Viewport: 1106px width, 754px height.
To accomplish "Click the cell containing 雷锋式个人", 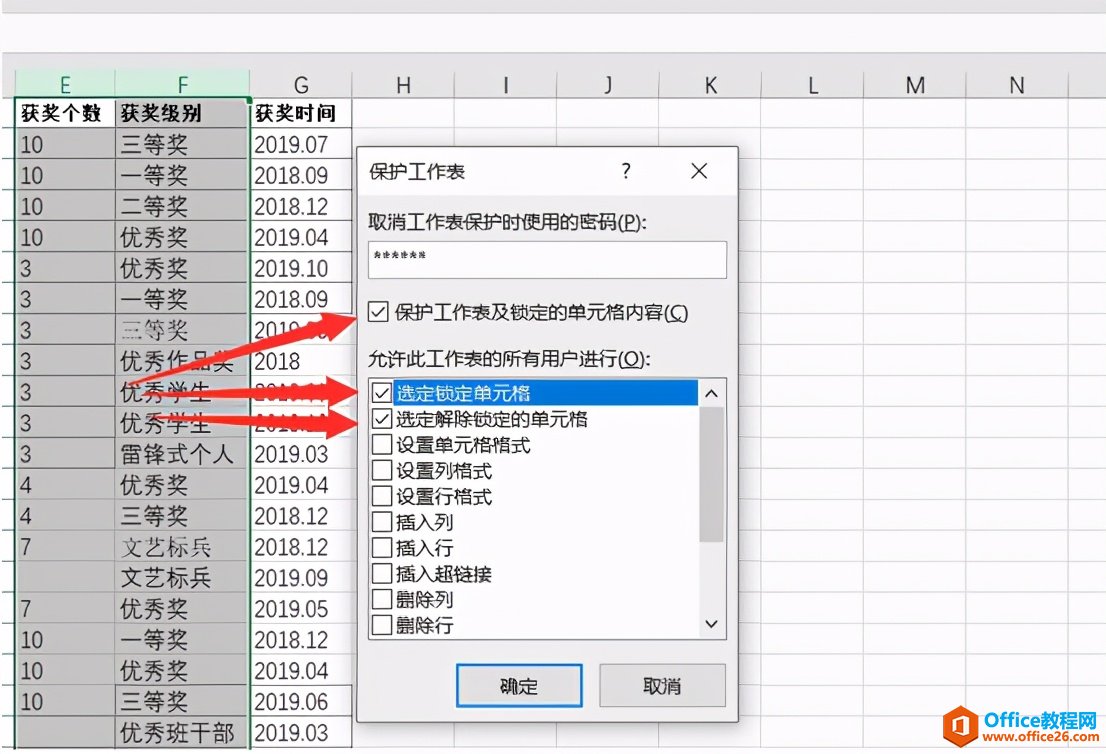I will (x=182, y=454).
